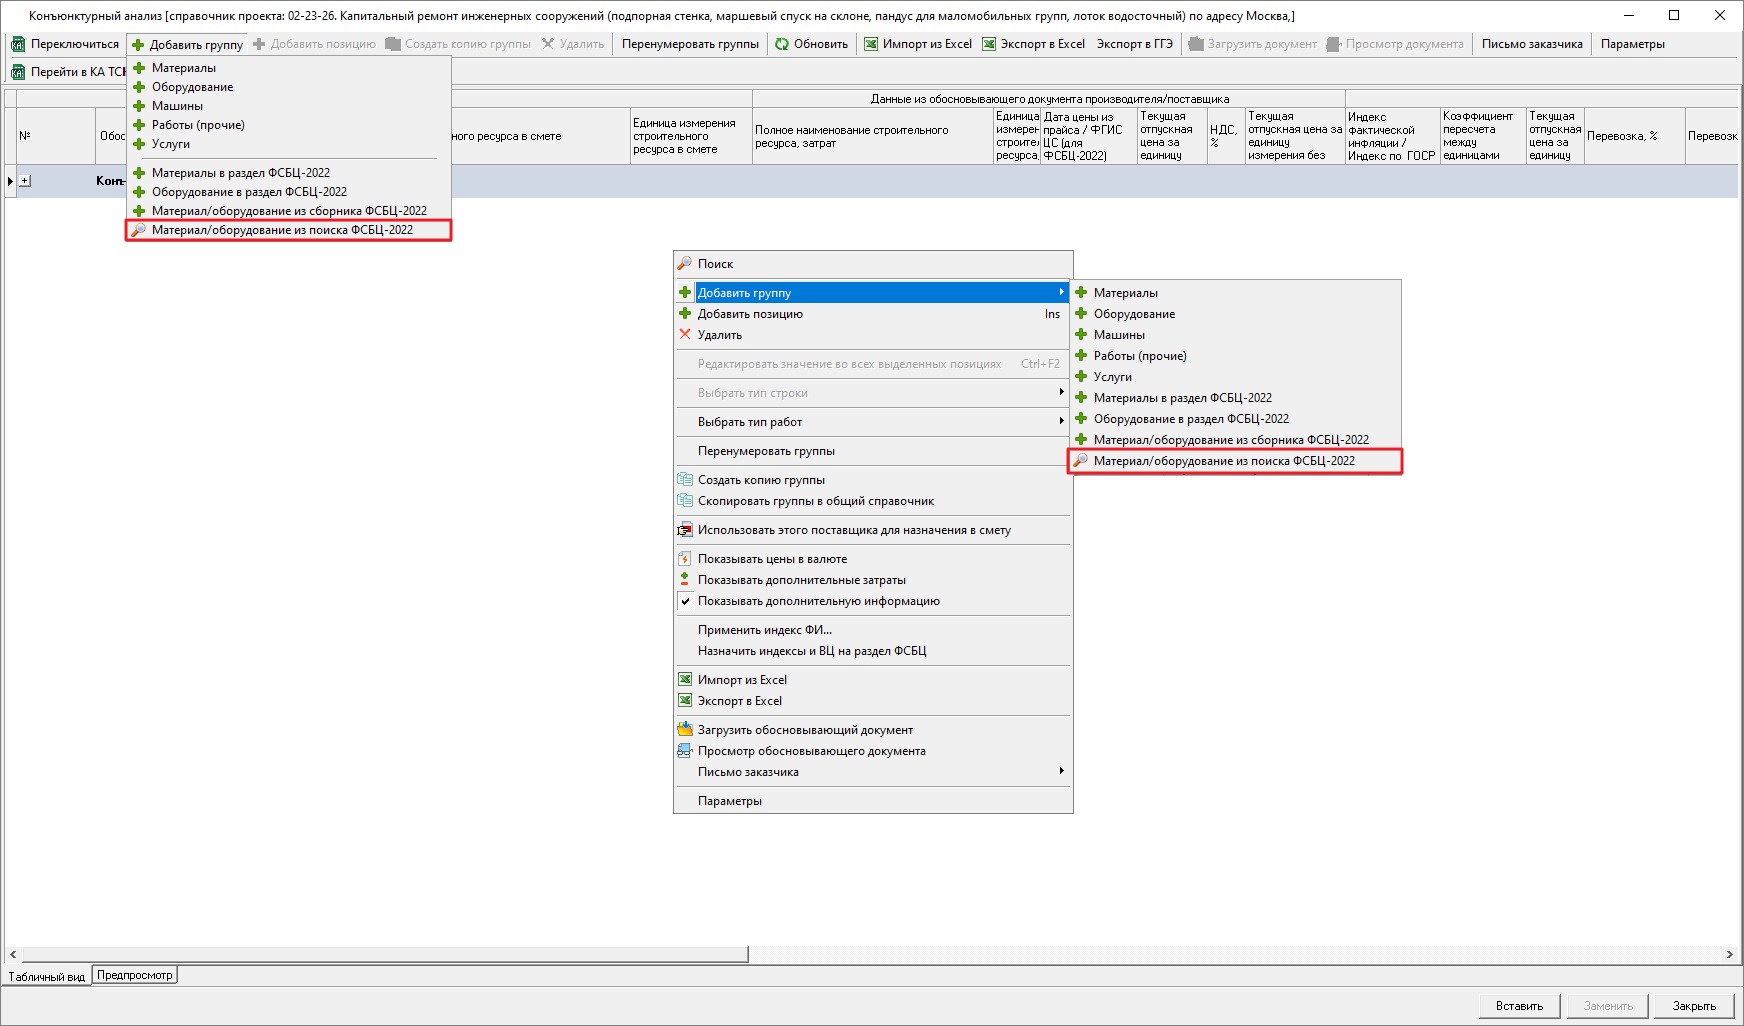The width and height of the screenshot is (1744, 1026).
Task: Click the Перейти в КА ТСН toolbar button
Action: point(68,72)
